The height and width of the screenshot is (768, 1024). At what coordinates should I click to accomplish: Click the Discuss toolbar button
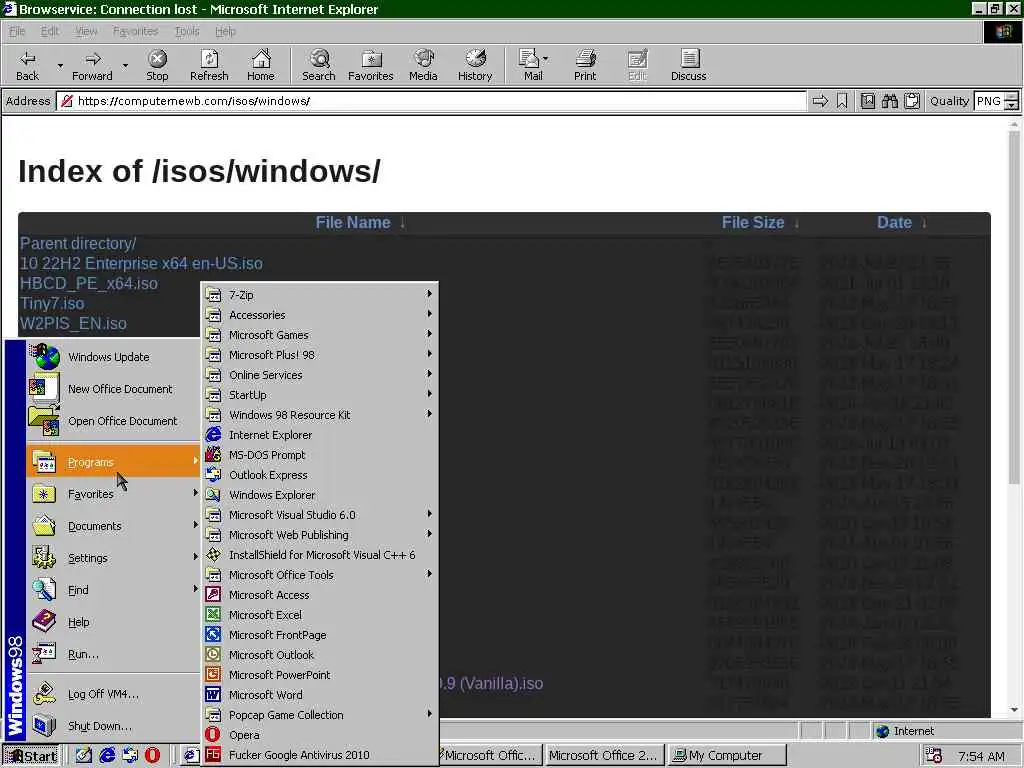(x=688, y=65)
